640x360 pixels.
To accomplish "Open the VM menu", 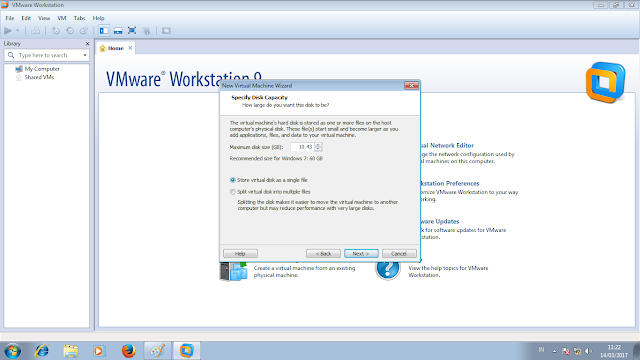I will point(62,18).
